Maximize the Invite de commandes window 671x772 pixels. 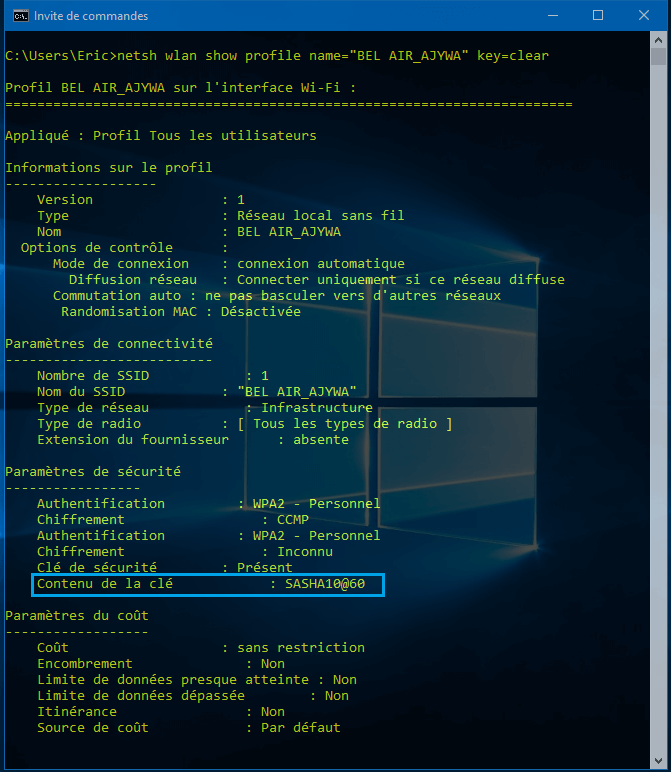coord(598,16)
